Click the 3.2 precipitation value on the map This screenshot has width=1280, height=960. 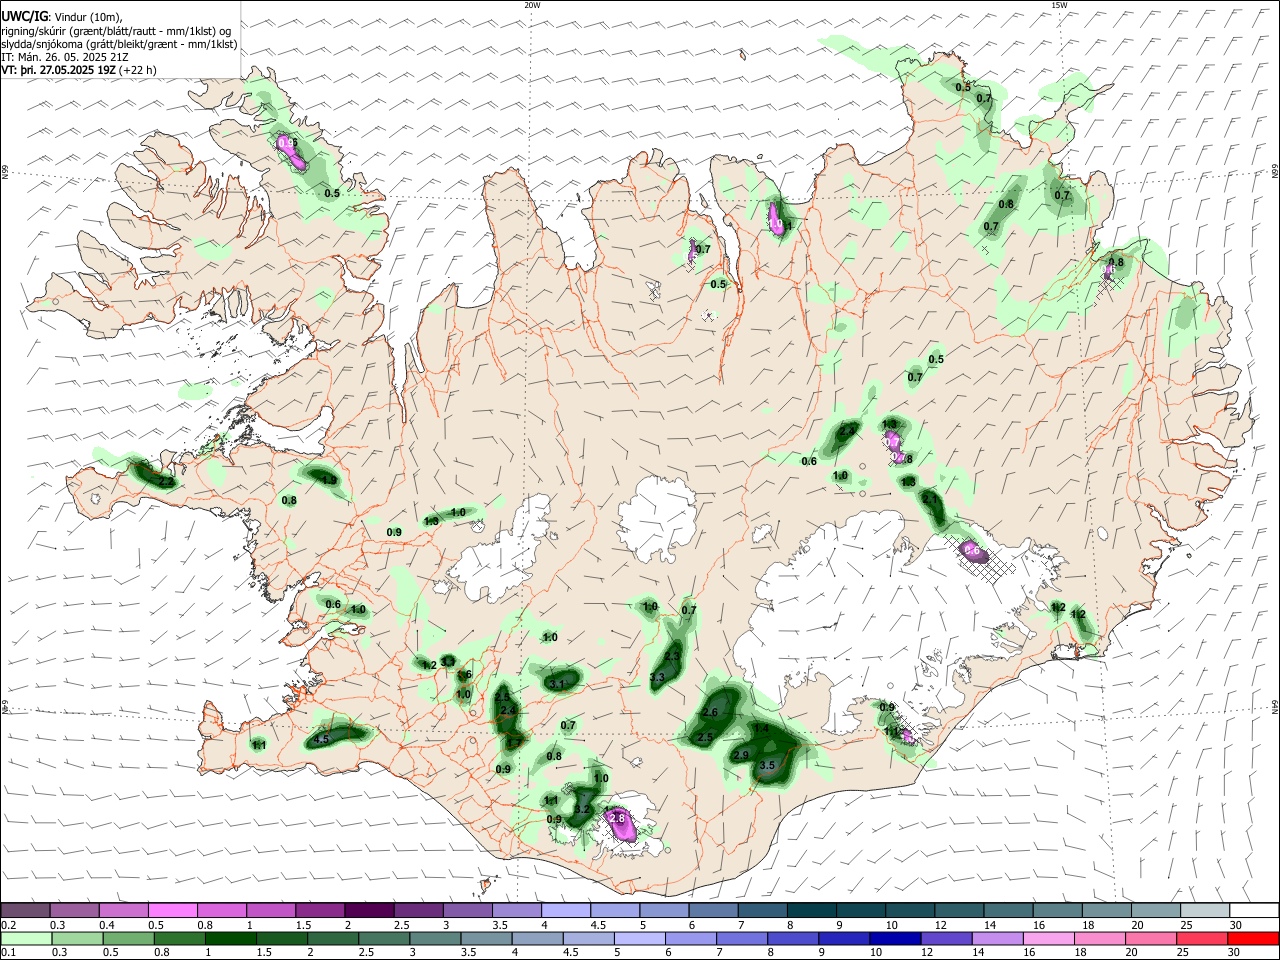tap(583, 809)
